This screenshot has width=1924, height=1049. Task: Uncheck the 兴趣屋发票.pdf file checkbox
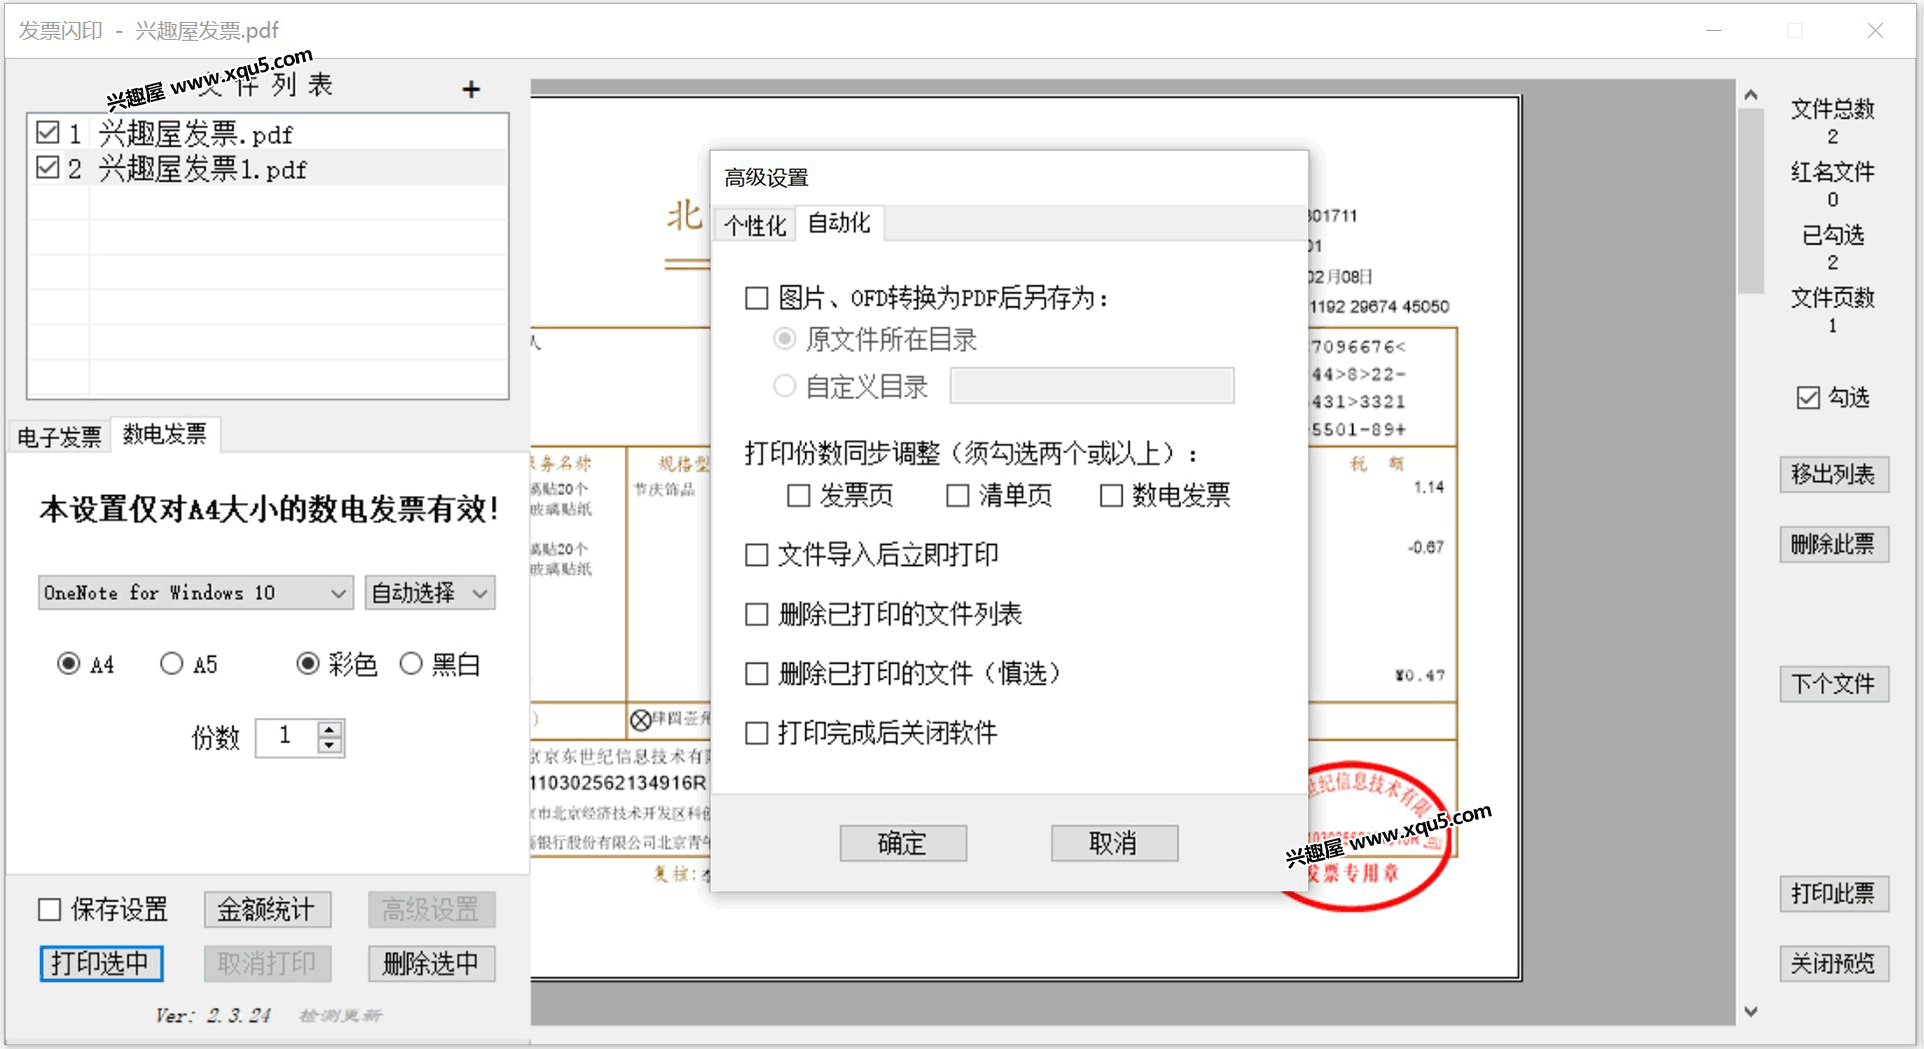[x=47, y=132]
